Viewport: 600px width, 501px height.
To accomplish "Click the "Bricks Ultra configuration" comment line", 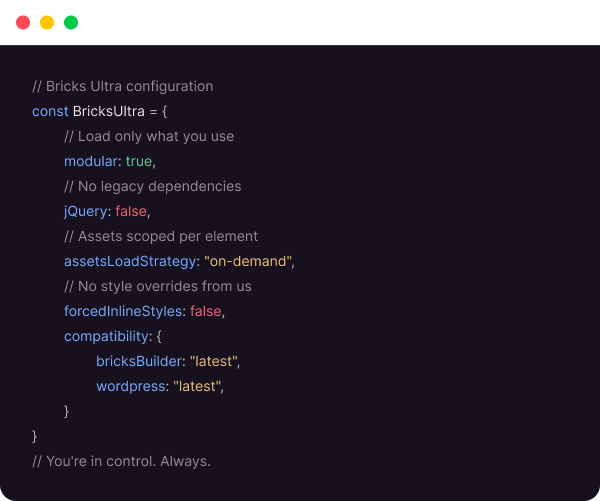I will pos(122,86).
